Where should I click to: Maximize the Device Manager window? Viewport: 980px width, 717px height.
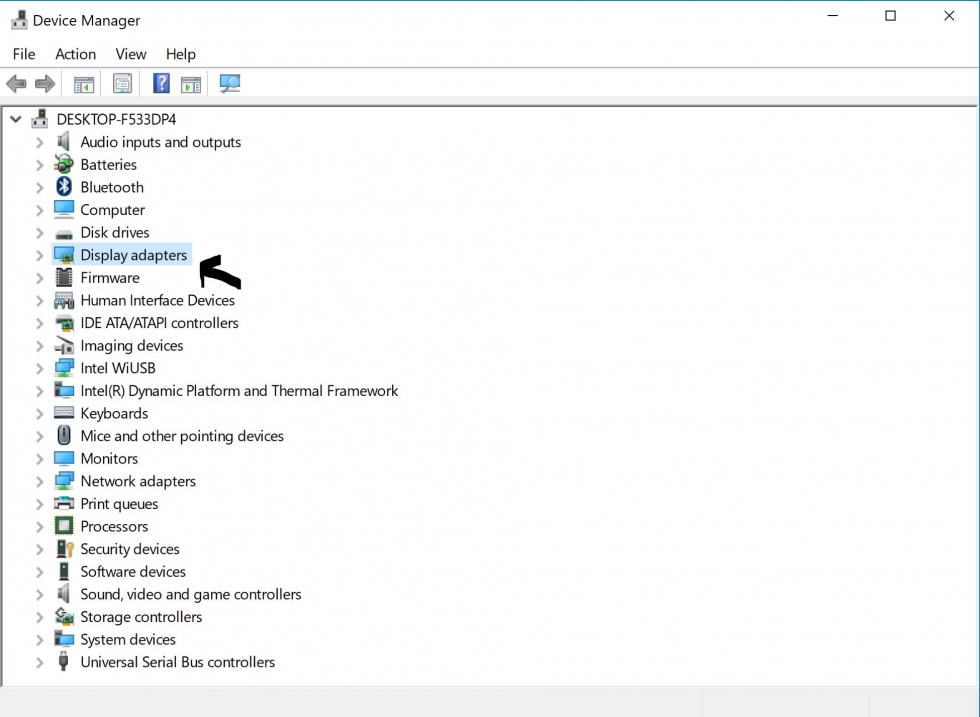pyautogui.click(x=890, y=16)
